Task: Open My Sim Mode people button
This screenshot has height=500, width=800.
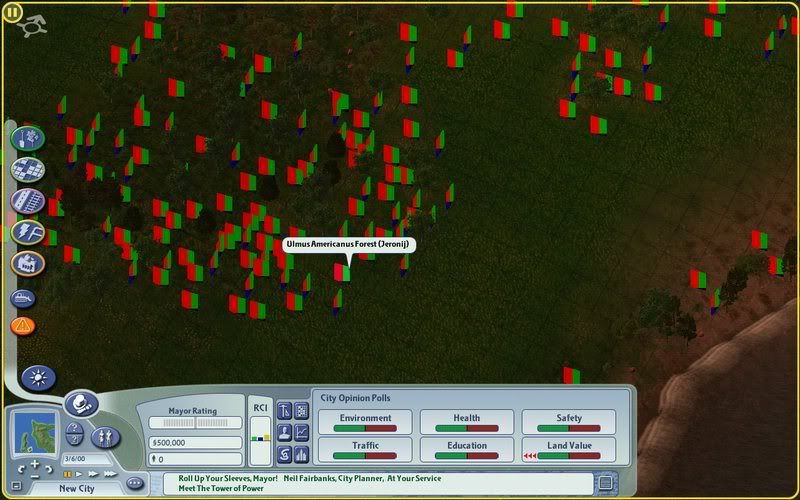Action: pos(106,437)
